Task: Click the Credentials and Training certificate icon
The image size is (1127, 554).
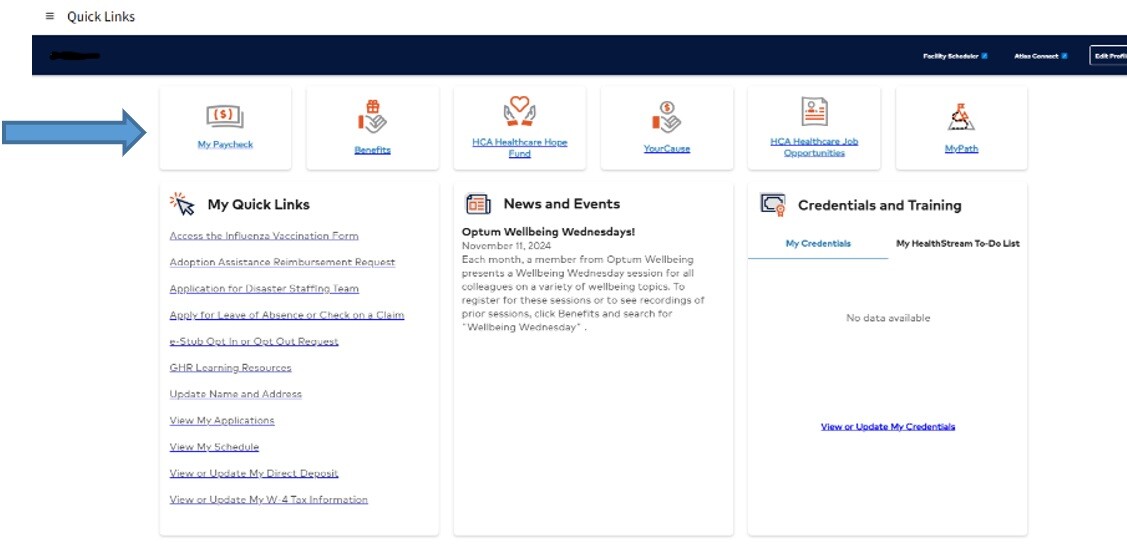Action: click(x=773, y=205)
